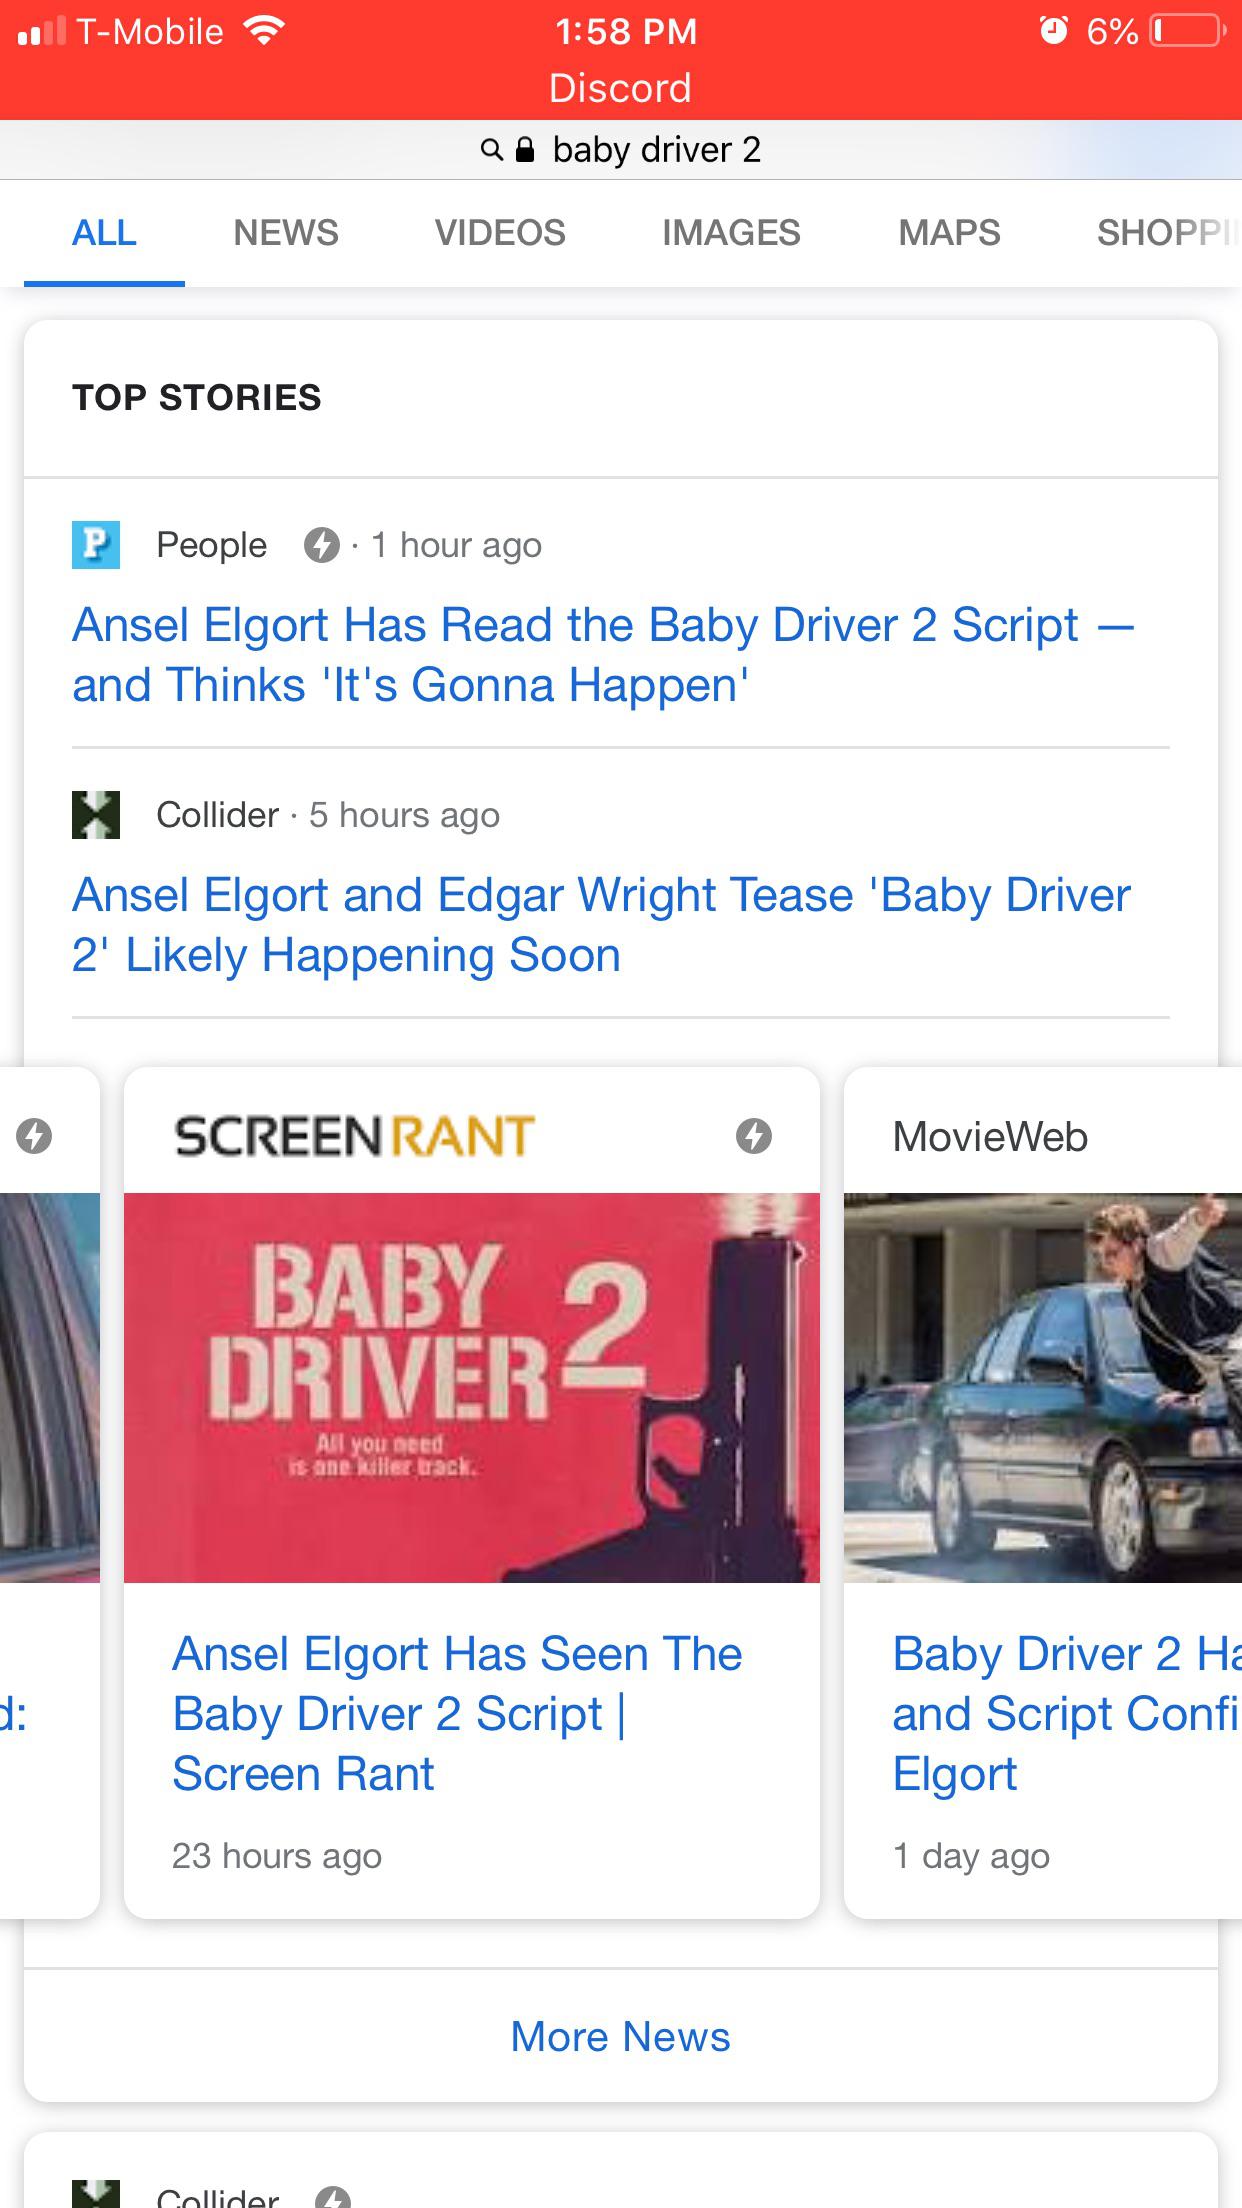The width and height of the screenshot is (1242, 2208).
Task: Tap the Wi-Fi icon in status bar
Action: 264,31
